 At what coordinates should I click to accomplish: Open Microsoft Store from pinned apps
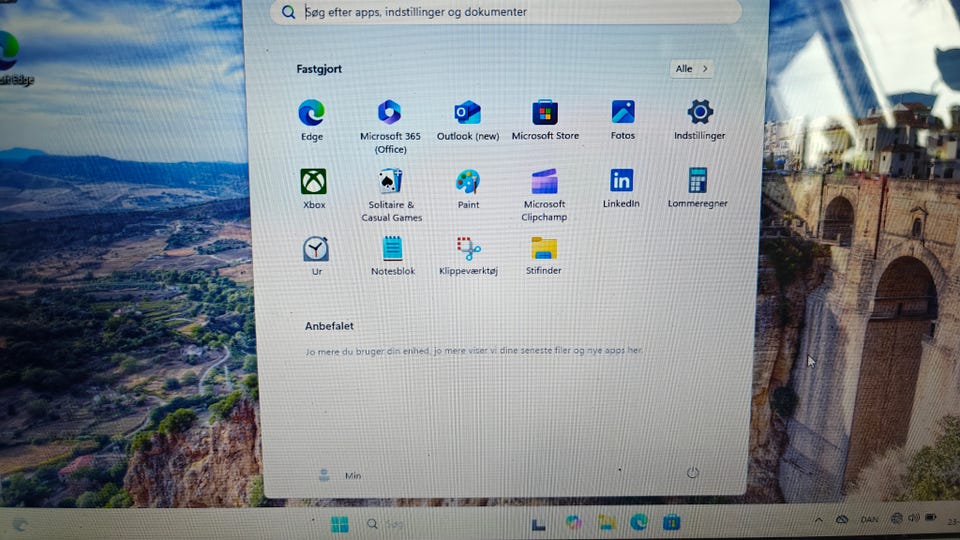point(545,120)
